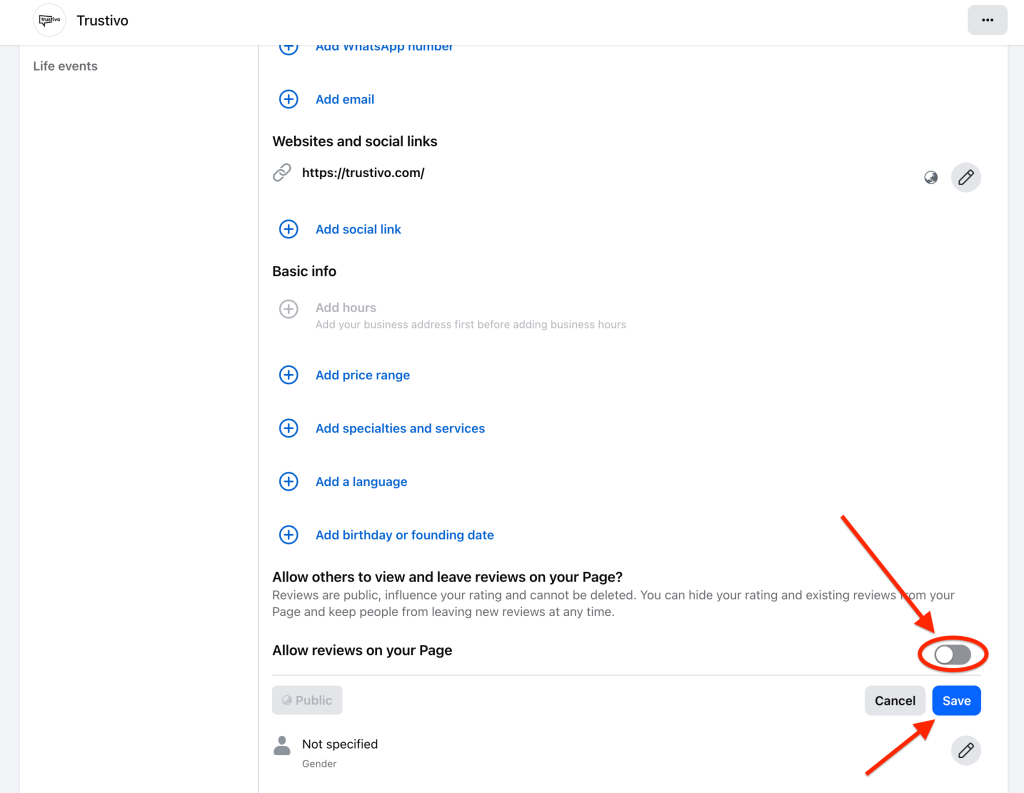Click the plus icon beside Add email
This screenshot has width=1024, height=793.
(x=288, y=99)
